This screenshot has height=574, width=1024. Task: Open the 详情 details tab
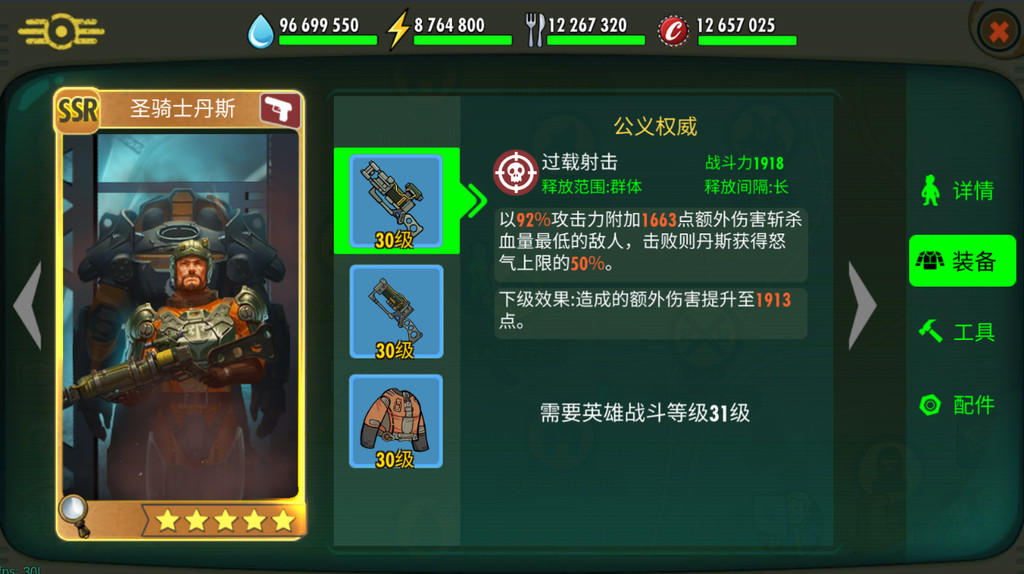(957, 191)
